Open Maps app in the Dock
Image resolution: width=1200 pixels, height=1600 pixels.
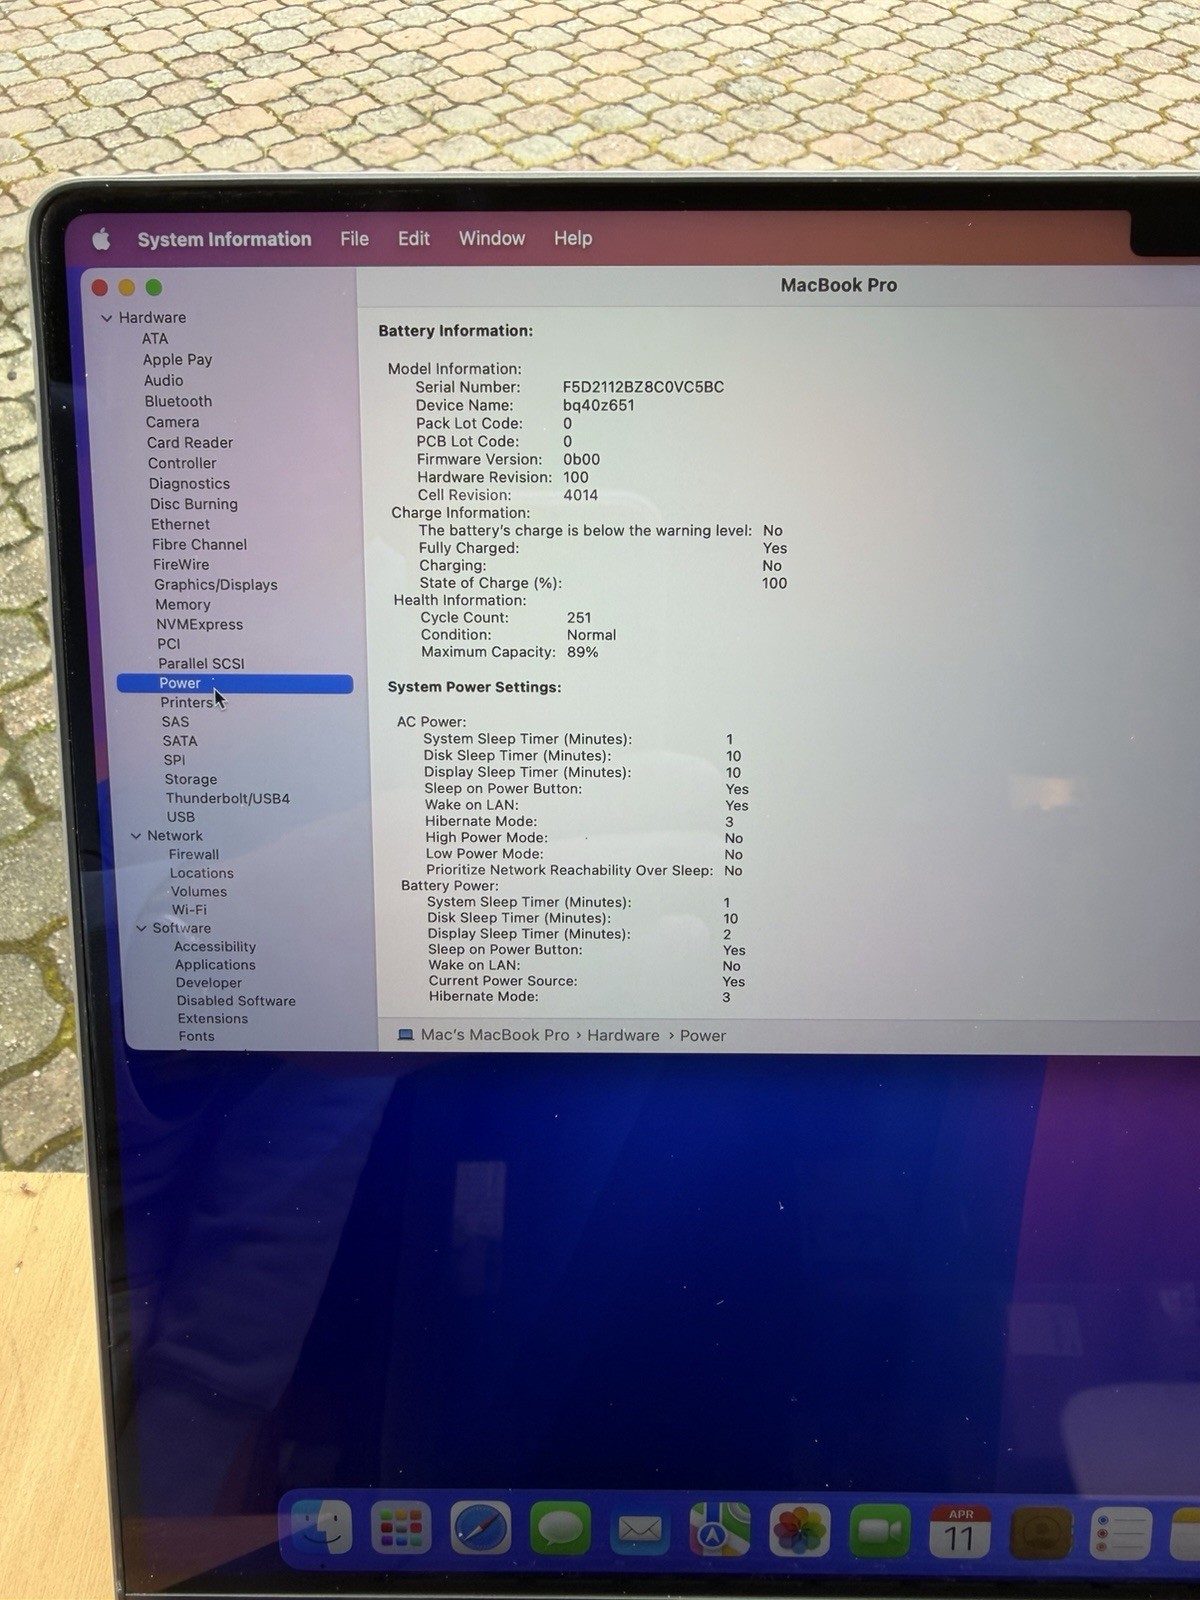(x=720, y=1529)
